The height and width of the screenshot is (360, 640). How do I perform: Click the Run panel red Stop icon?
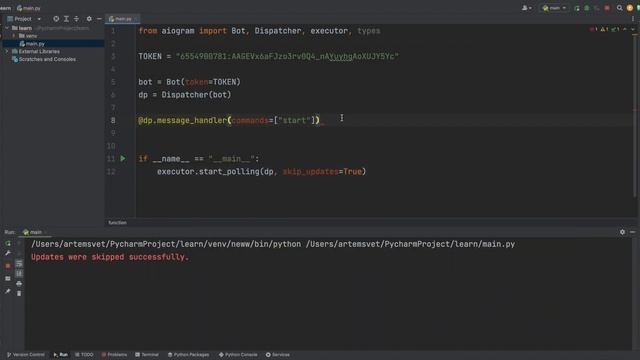(x=8, y=266)
